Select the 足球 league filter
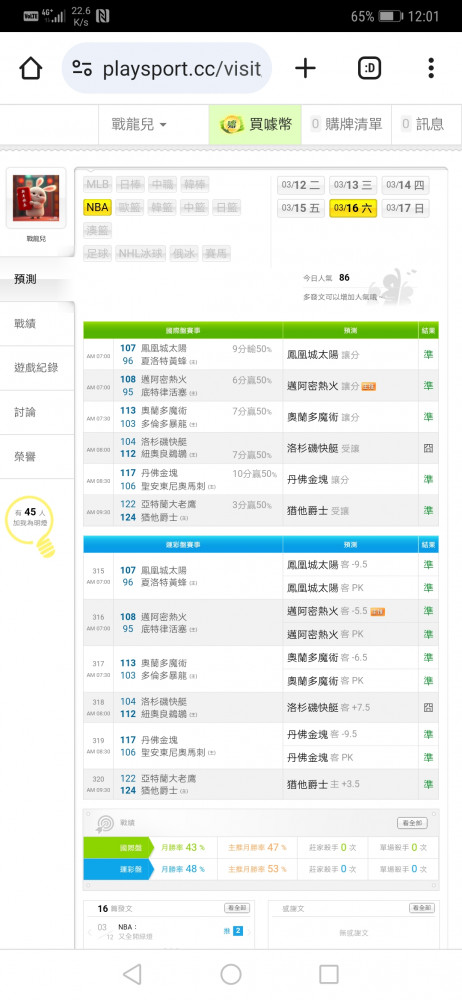The image size is (462, 1000). 98,253
